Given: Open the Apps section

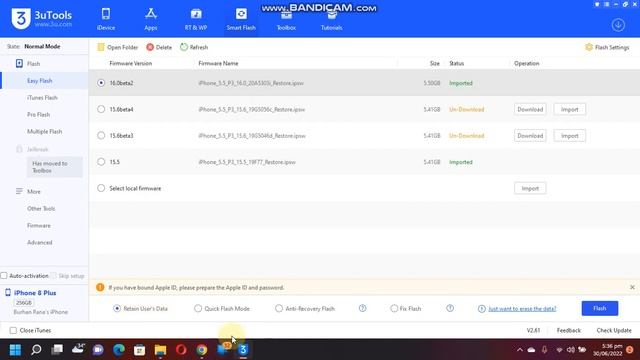Looking at the screenshot, I should (151, 19).
